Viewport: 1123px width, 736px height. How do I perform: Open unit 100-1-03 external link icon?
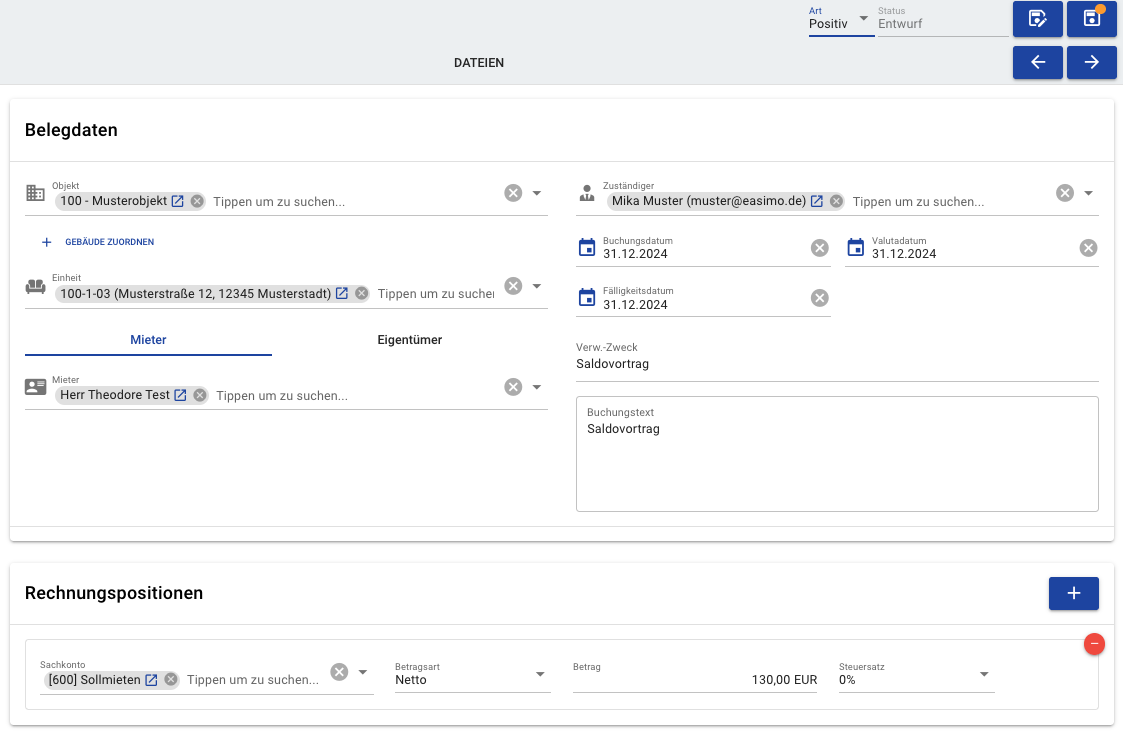coord(342,294)
